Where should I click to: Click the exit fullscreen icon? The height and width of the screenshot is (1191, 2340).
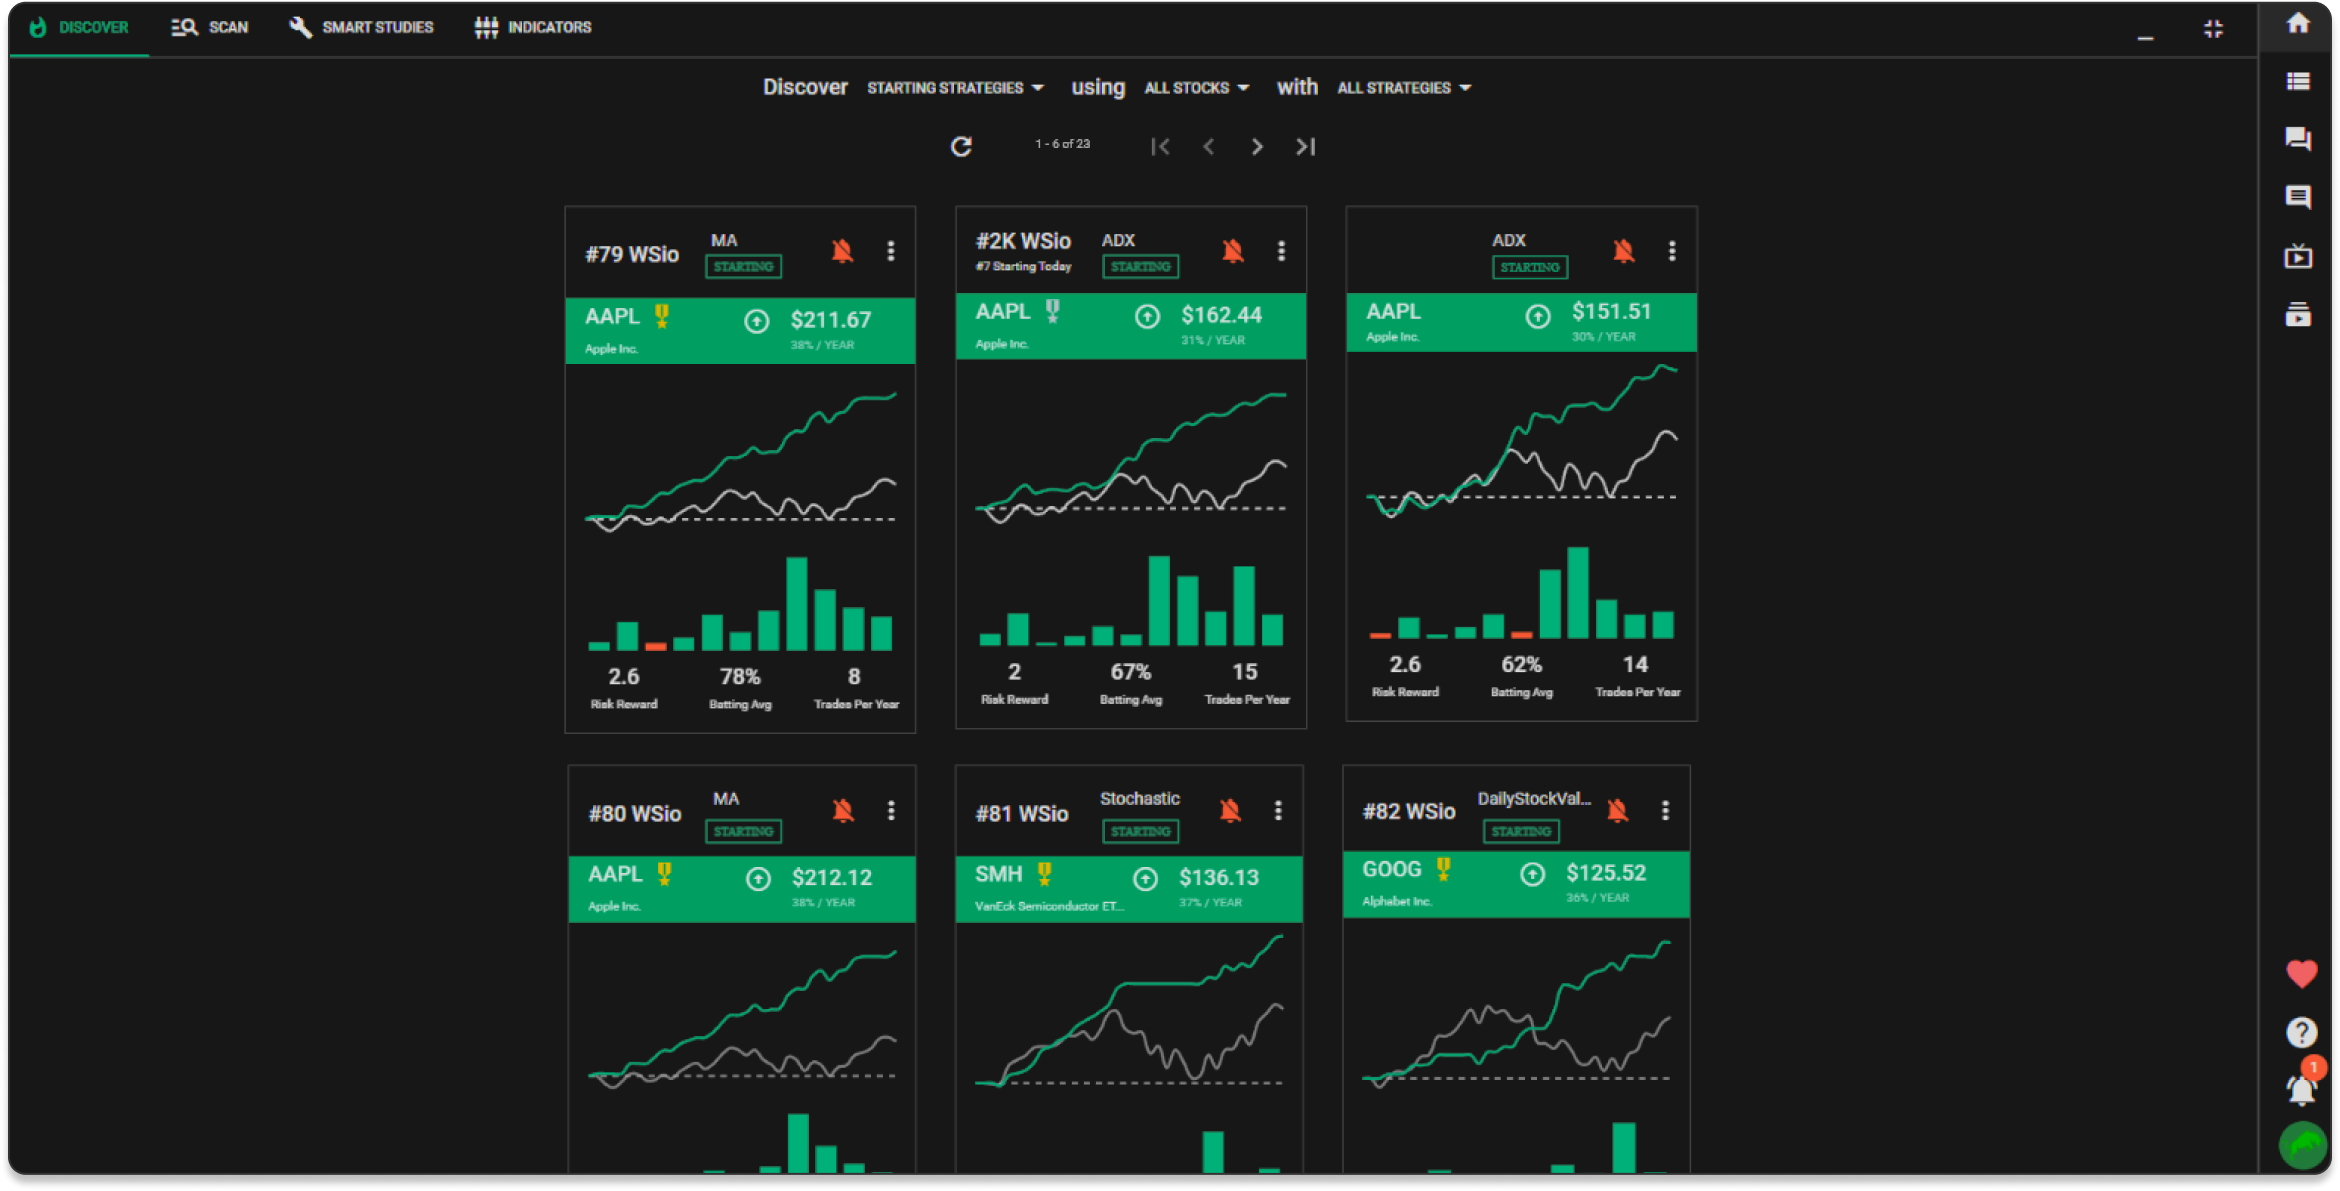2213,29
